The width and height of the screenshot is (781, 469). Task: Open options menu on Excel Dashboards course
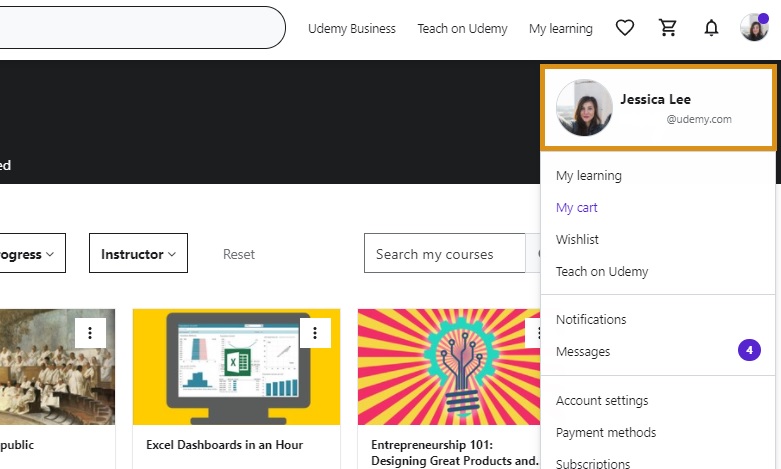tap(315, 333)
